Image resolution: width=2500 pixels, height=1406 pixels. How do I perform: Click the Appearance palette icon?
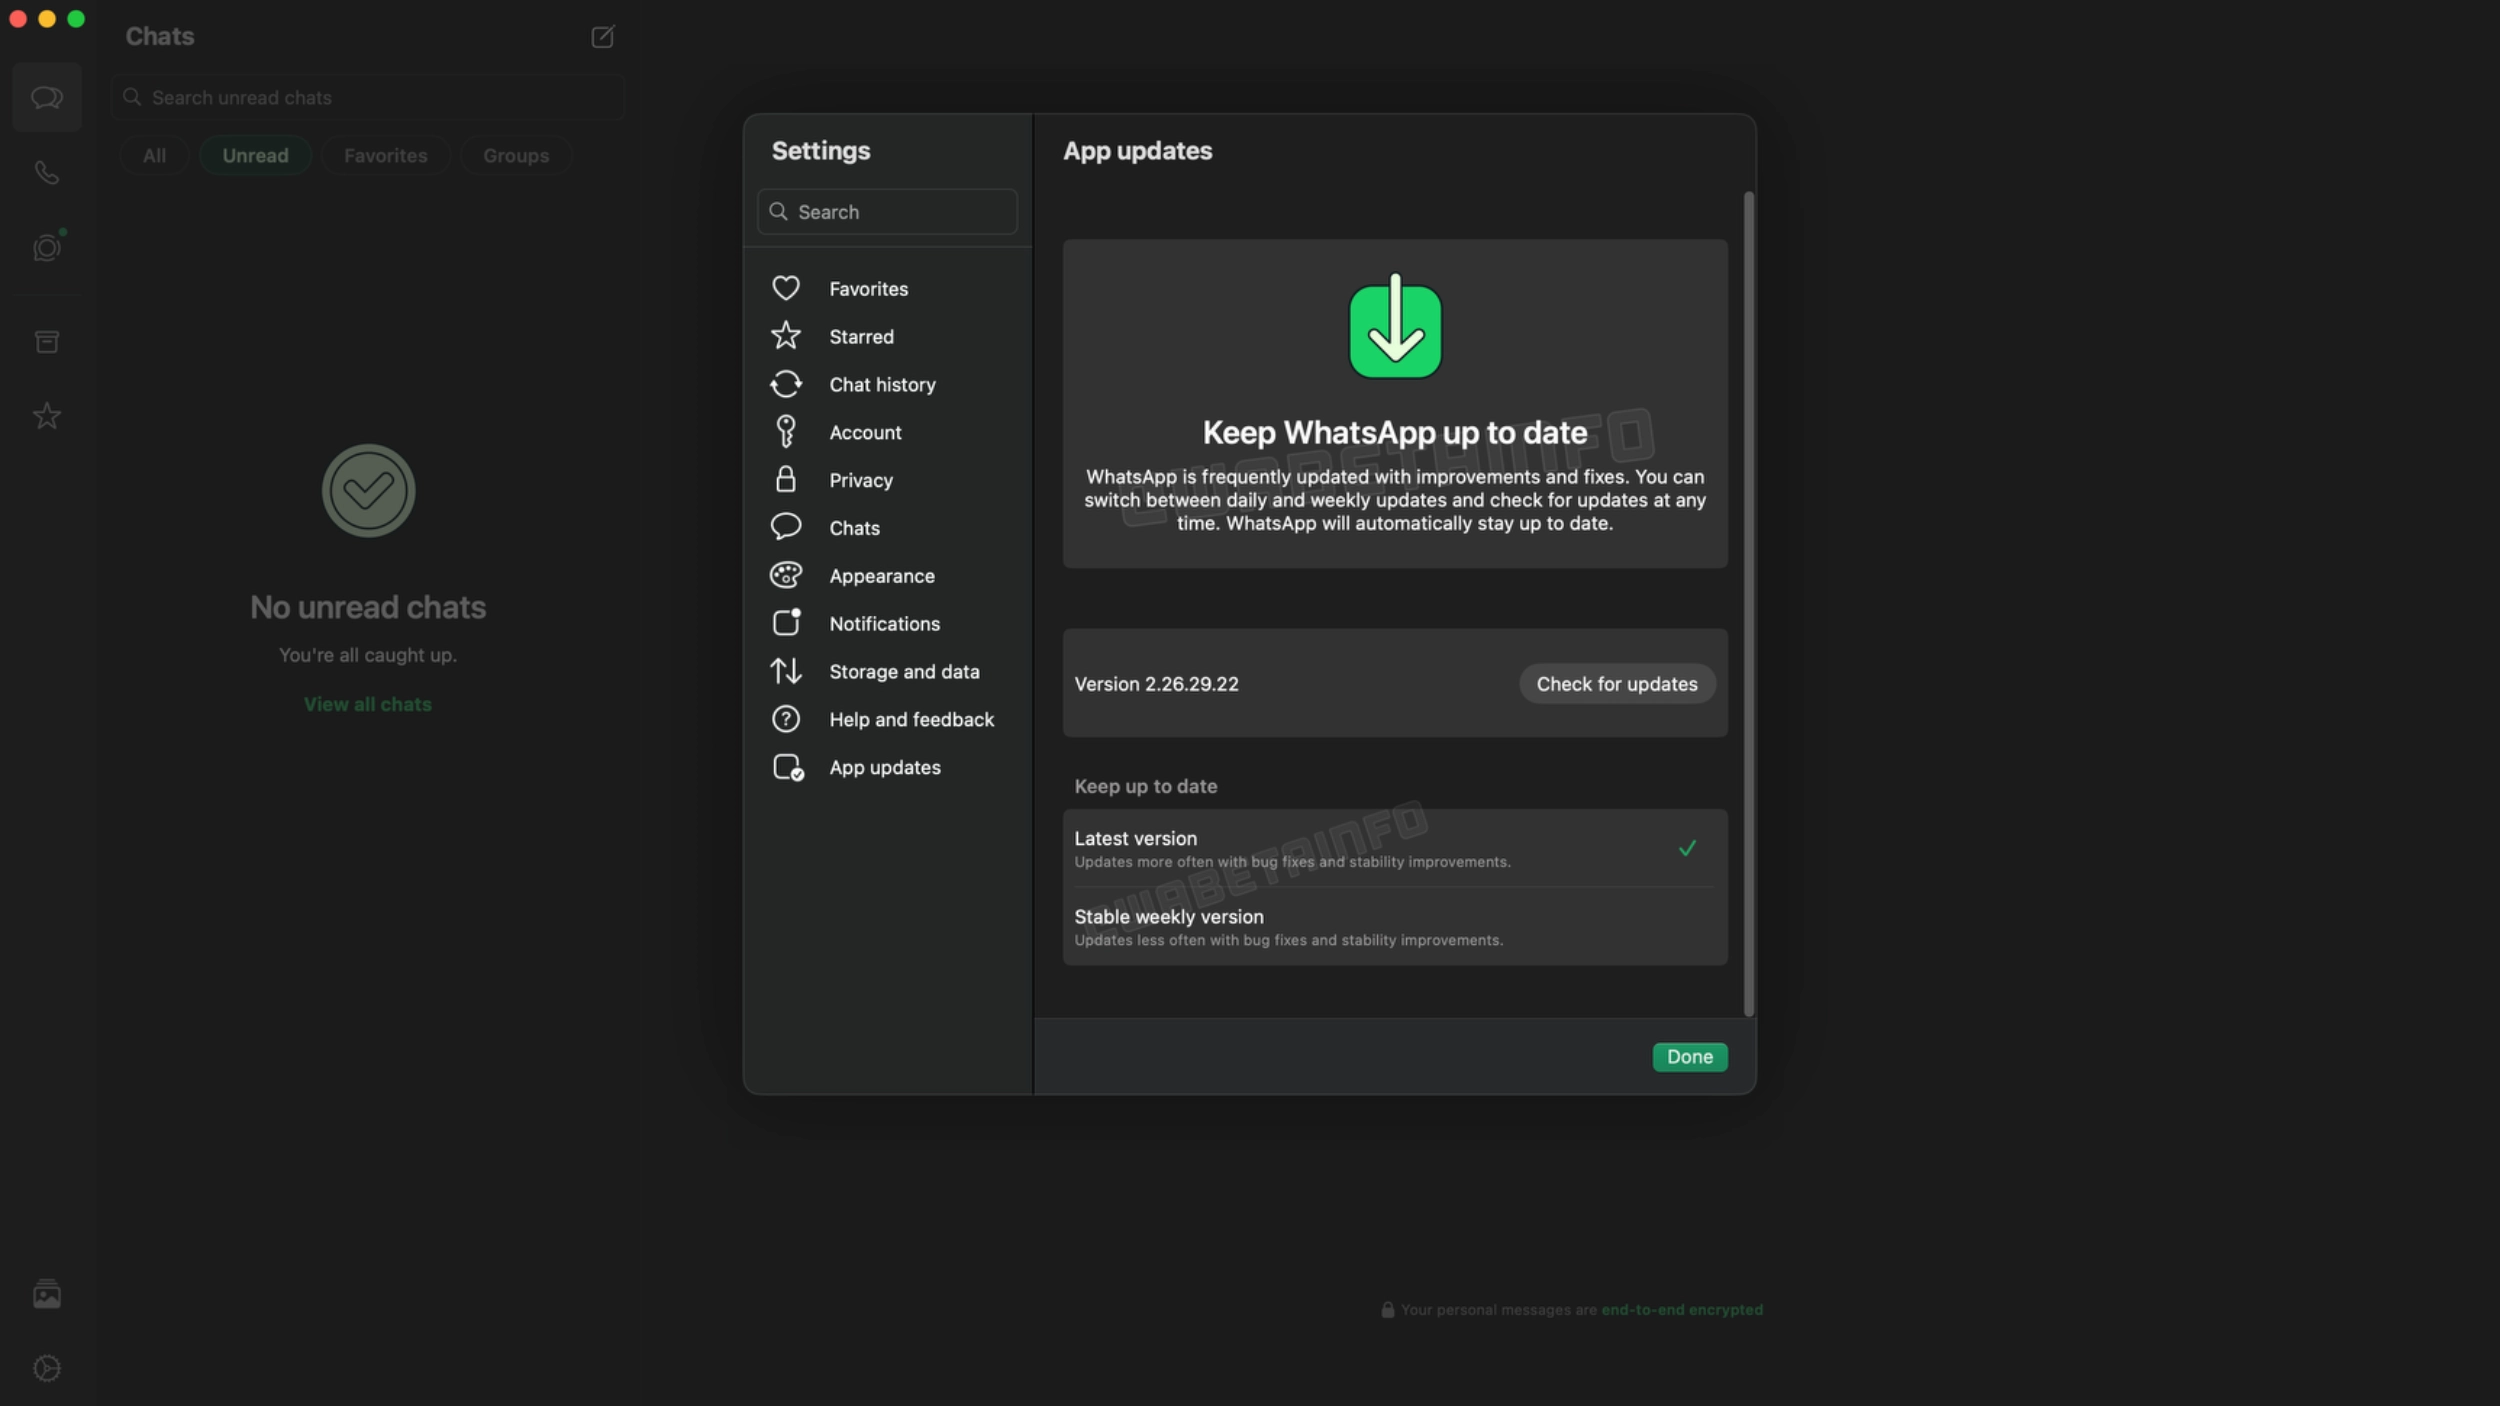(x=786, y=575)
